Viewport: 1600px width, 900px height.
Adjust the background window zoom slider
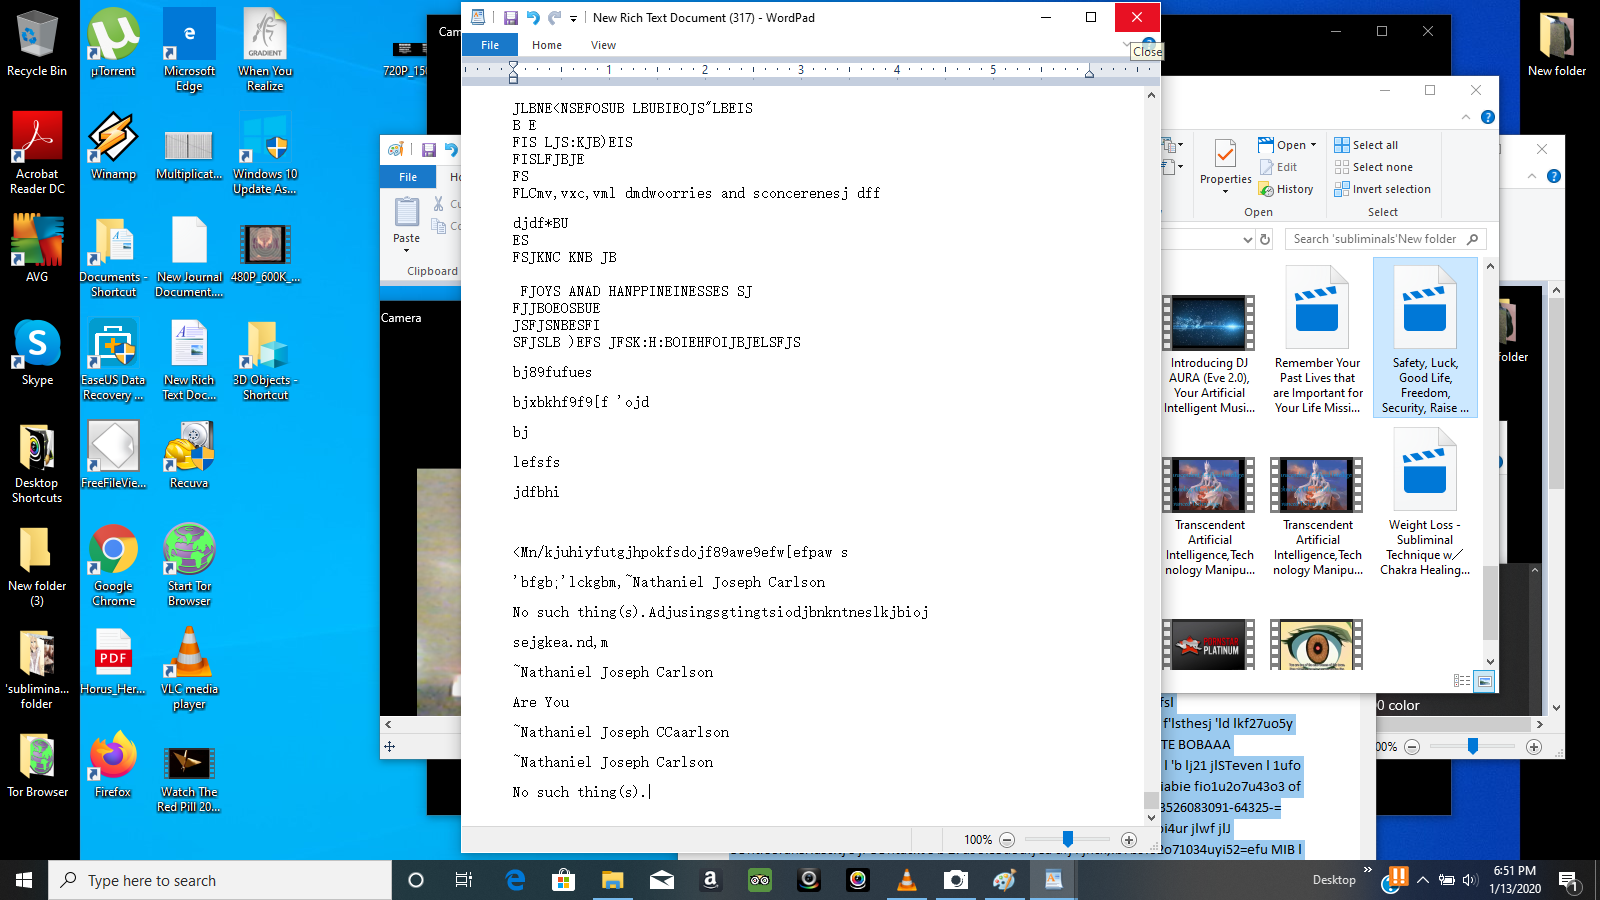tap(1473, 747)
